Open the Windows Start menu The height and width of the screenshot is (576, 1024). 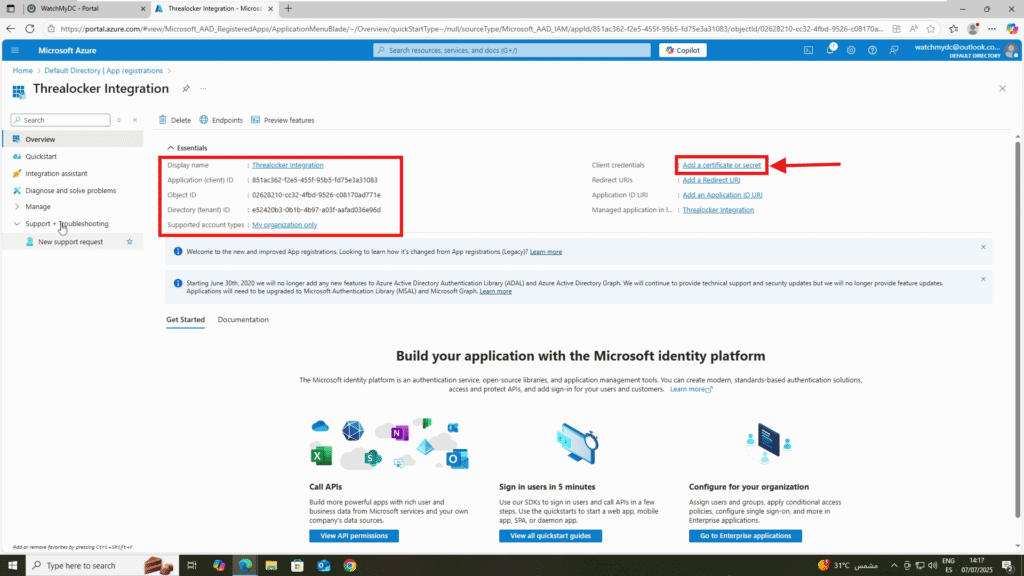point(12,566)
